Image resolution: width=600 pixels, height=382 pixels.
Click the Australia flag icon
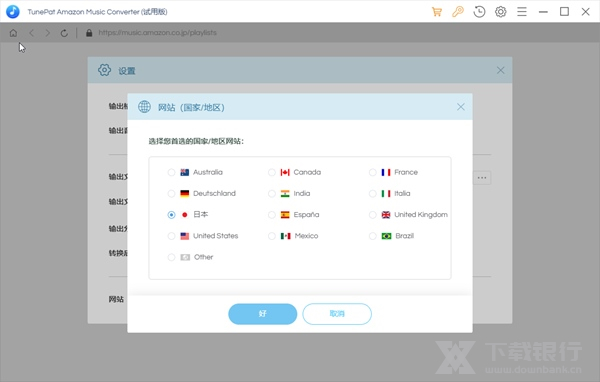click(184, 173)
